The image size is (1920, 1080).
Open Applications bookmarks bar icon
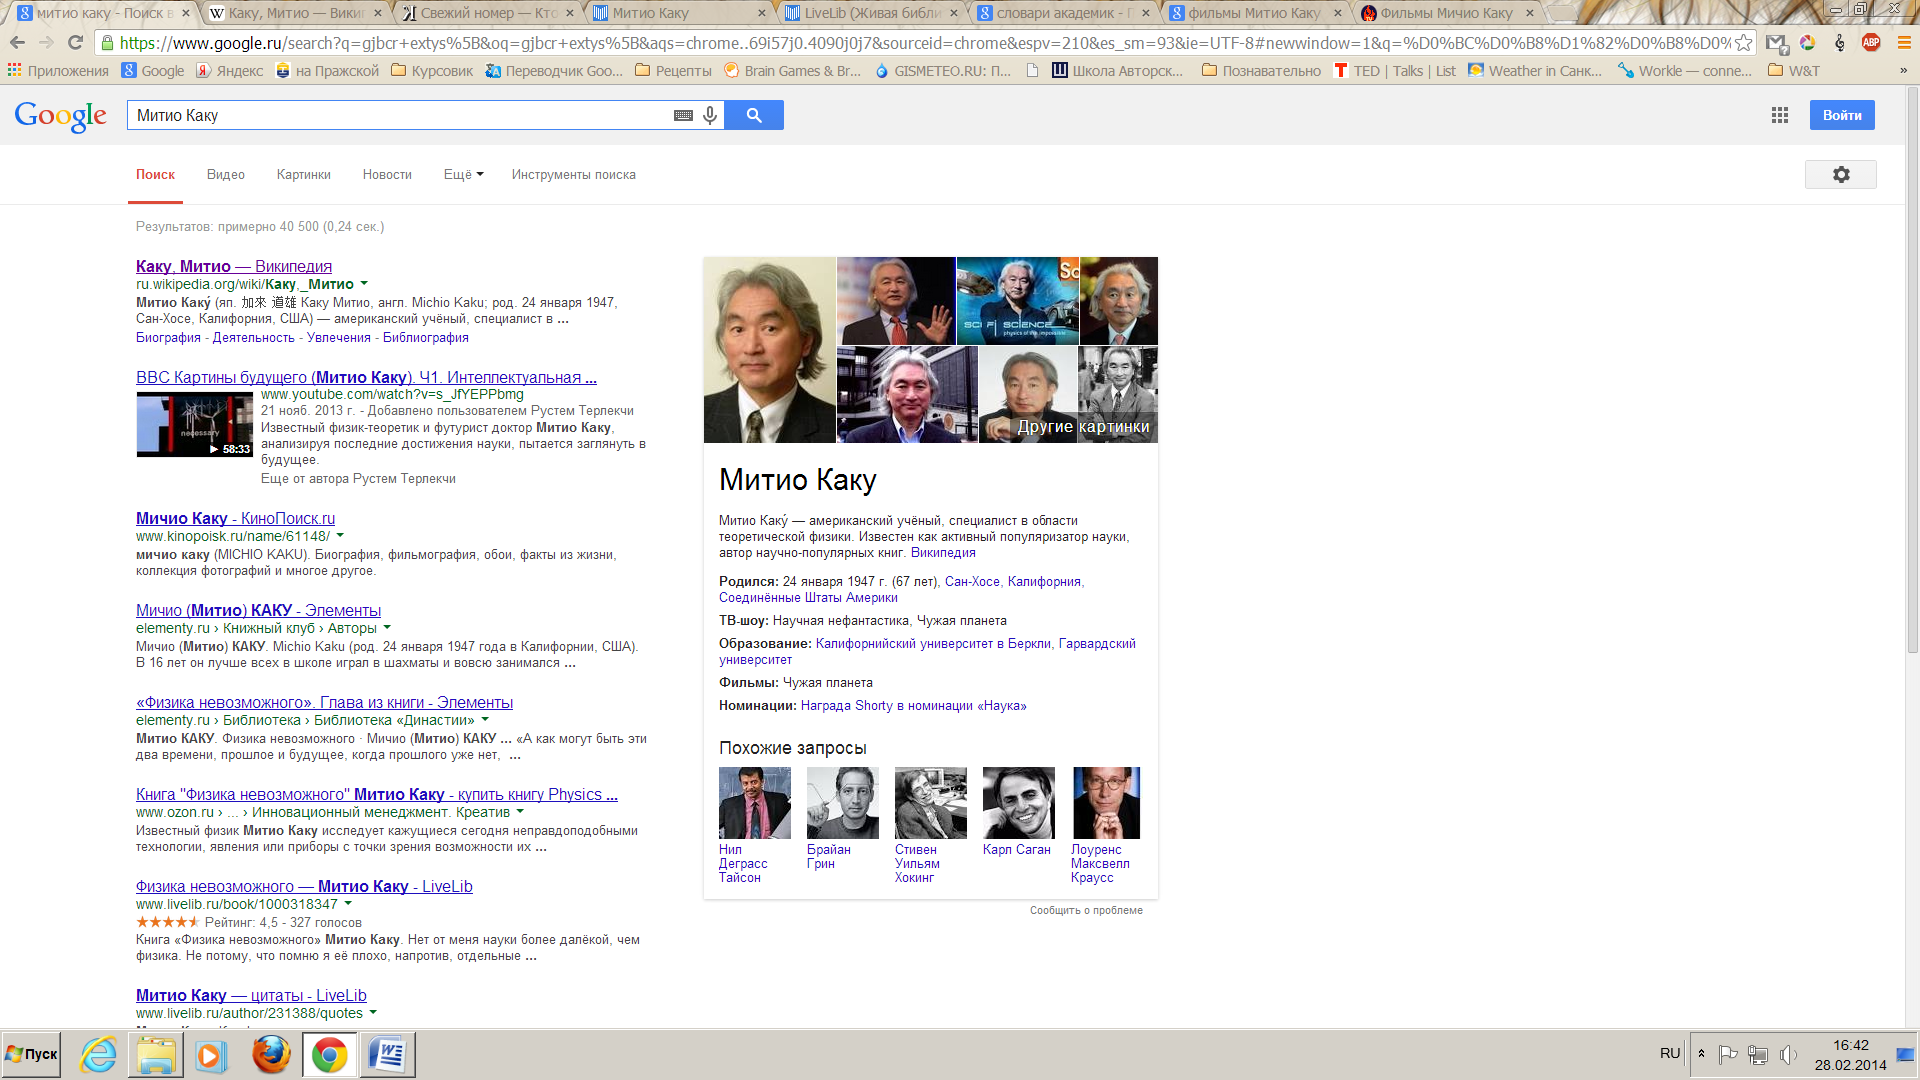(x=58, y=71)
